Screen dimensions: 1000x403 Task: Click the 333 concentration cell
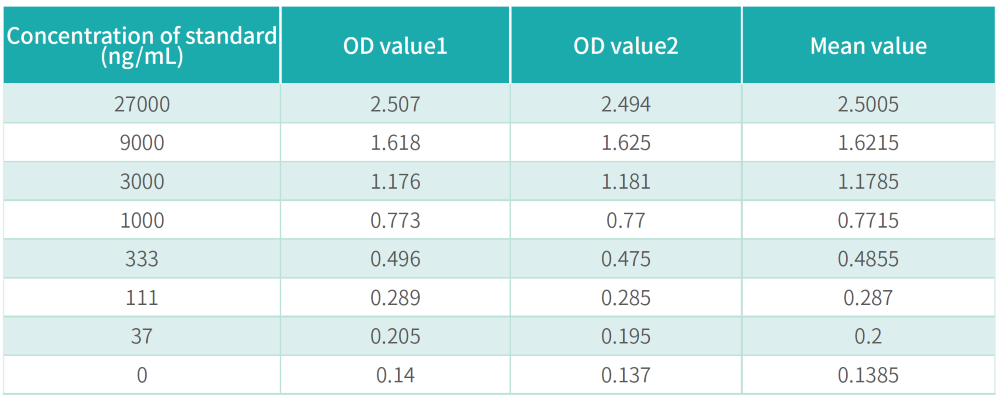click(141, 259)
